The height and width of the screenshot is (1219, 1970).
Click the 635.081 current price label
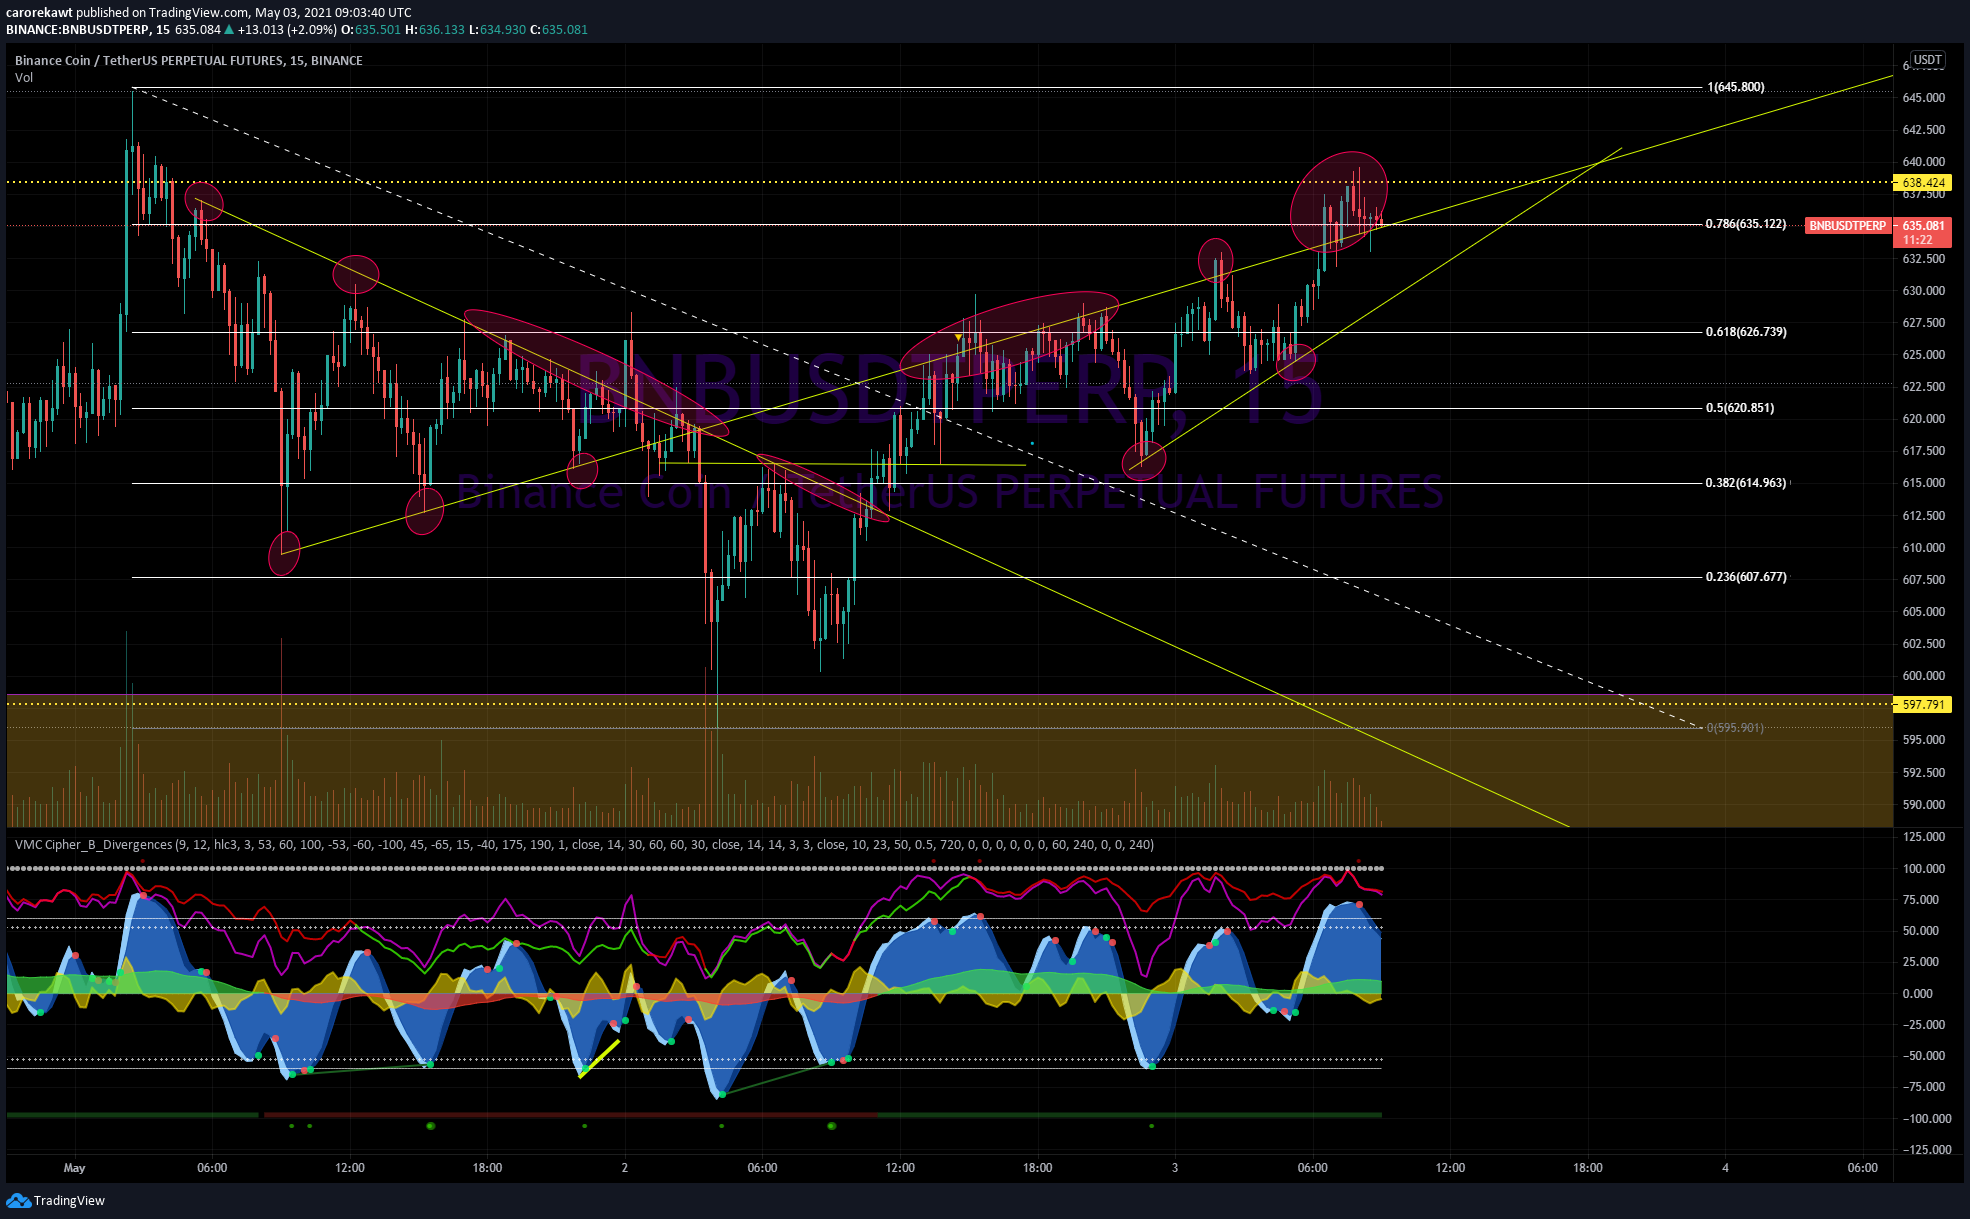[x=1923, y=226]
